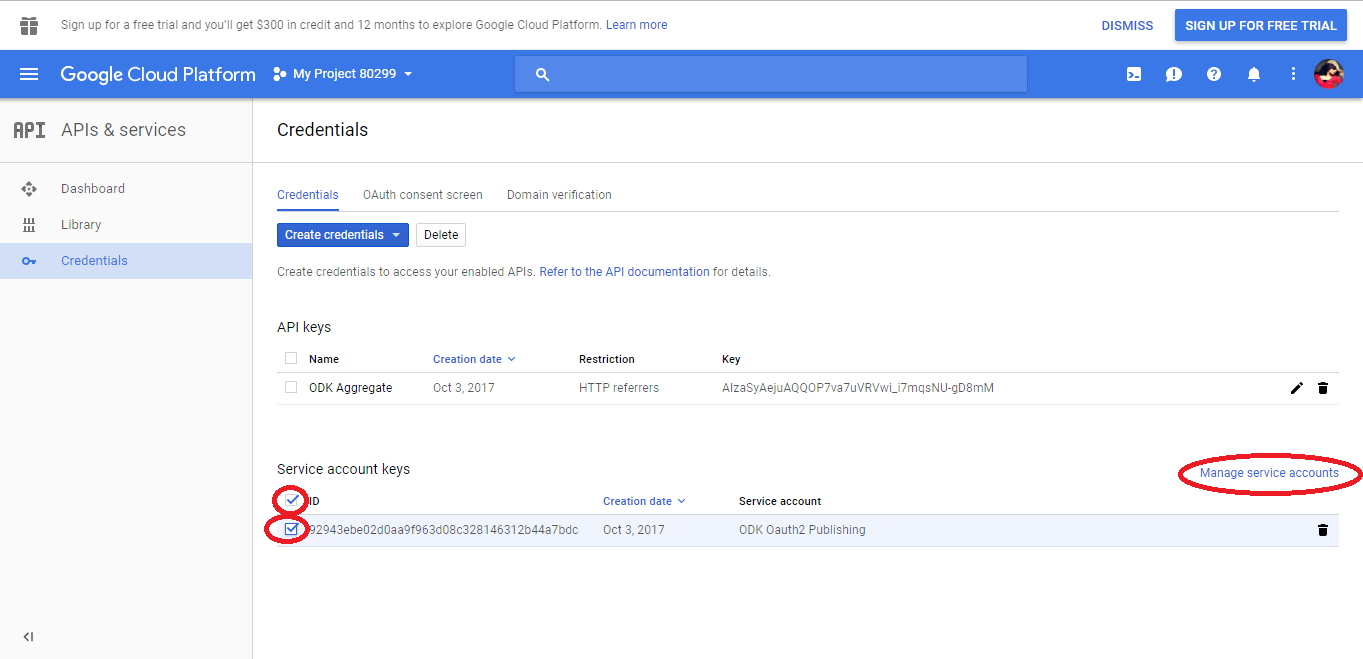1363x659 pixels.
Task: Uncheck the service account key row checkbox
Action: 291,529
